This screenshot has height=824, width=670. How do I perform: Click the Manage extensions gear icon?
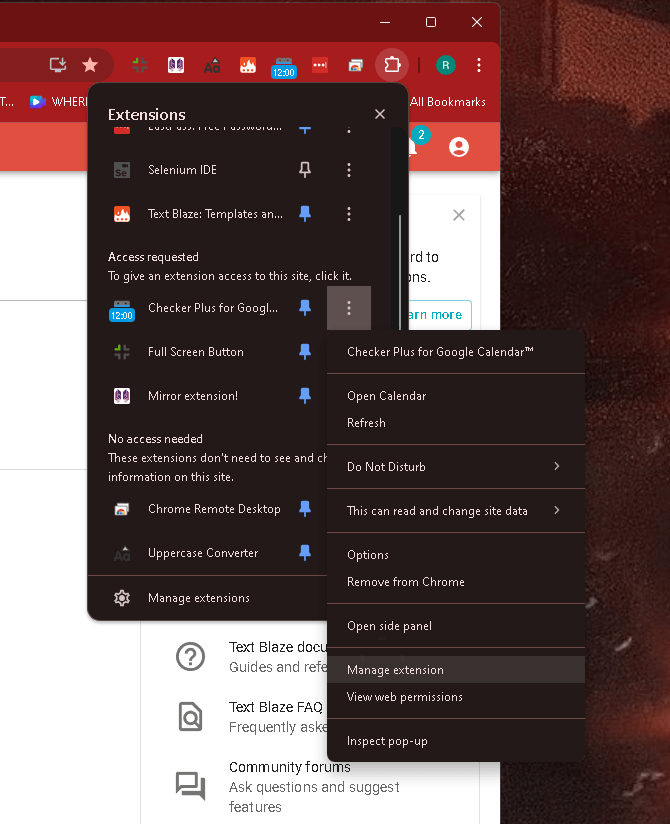click(x=122, y=598)
